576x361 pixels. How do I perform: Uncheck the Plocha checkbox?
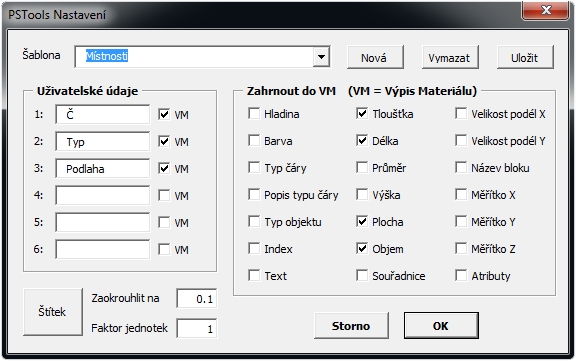tap(362, 221)
